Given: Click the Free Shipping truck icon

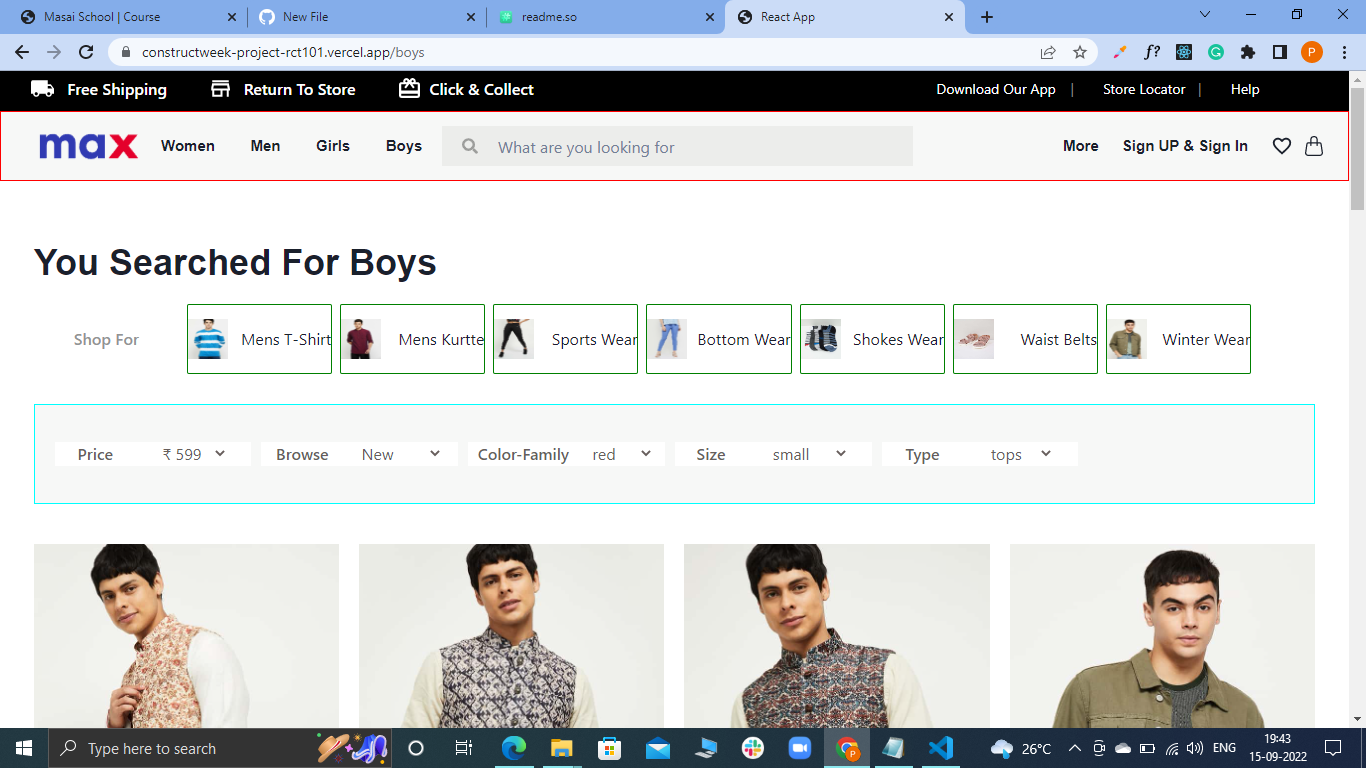Looking at the screenshot, I should pos(41,89).
